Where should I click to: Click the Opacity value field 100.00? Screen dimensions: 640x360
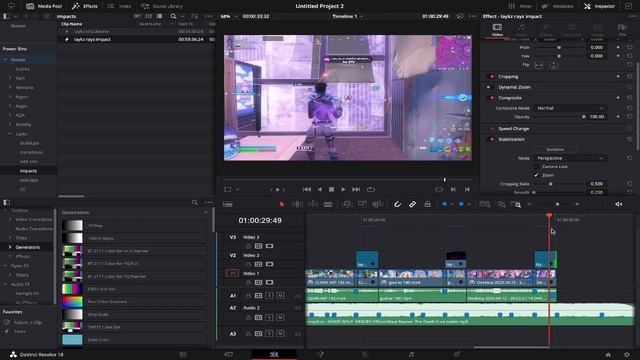point(596,117)
